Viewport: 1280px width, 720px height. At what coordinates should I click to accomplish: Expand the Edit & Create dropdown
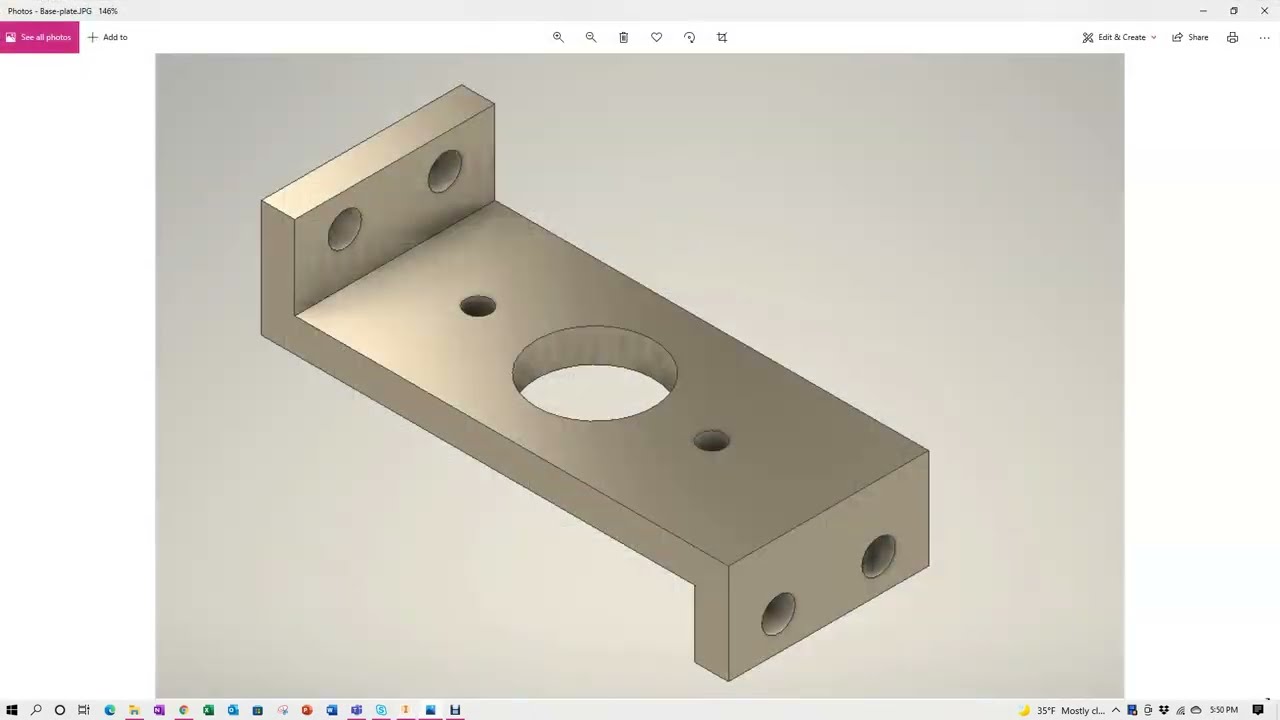pyautogui.click(x=1119, y=37)
